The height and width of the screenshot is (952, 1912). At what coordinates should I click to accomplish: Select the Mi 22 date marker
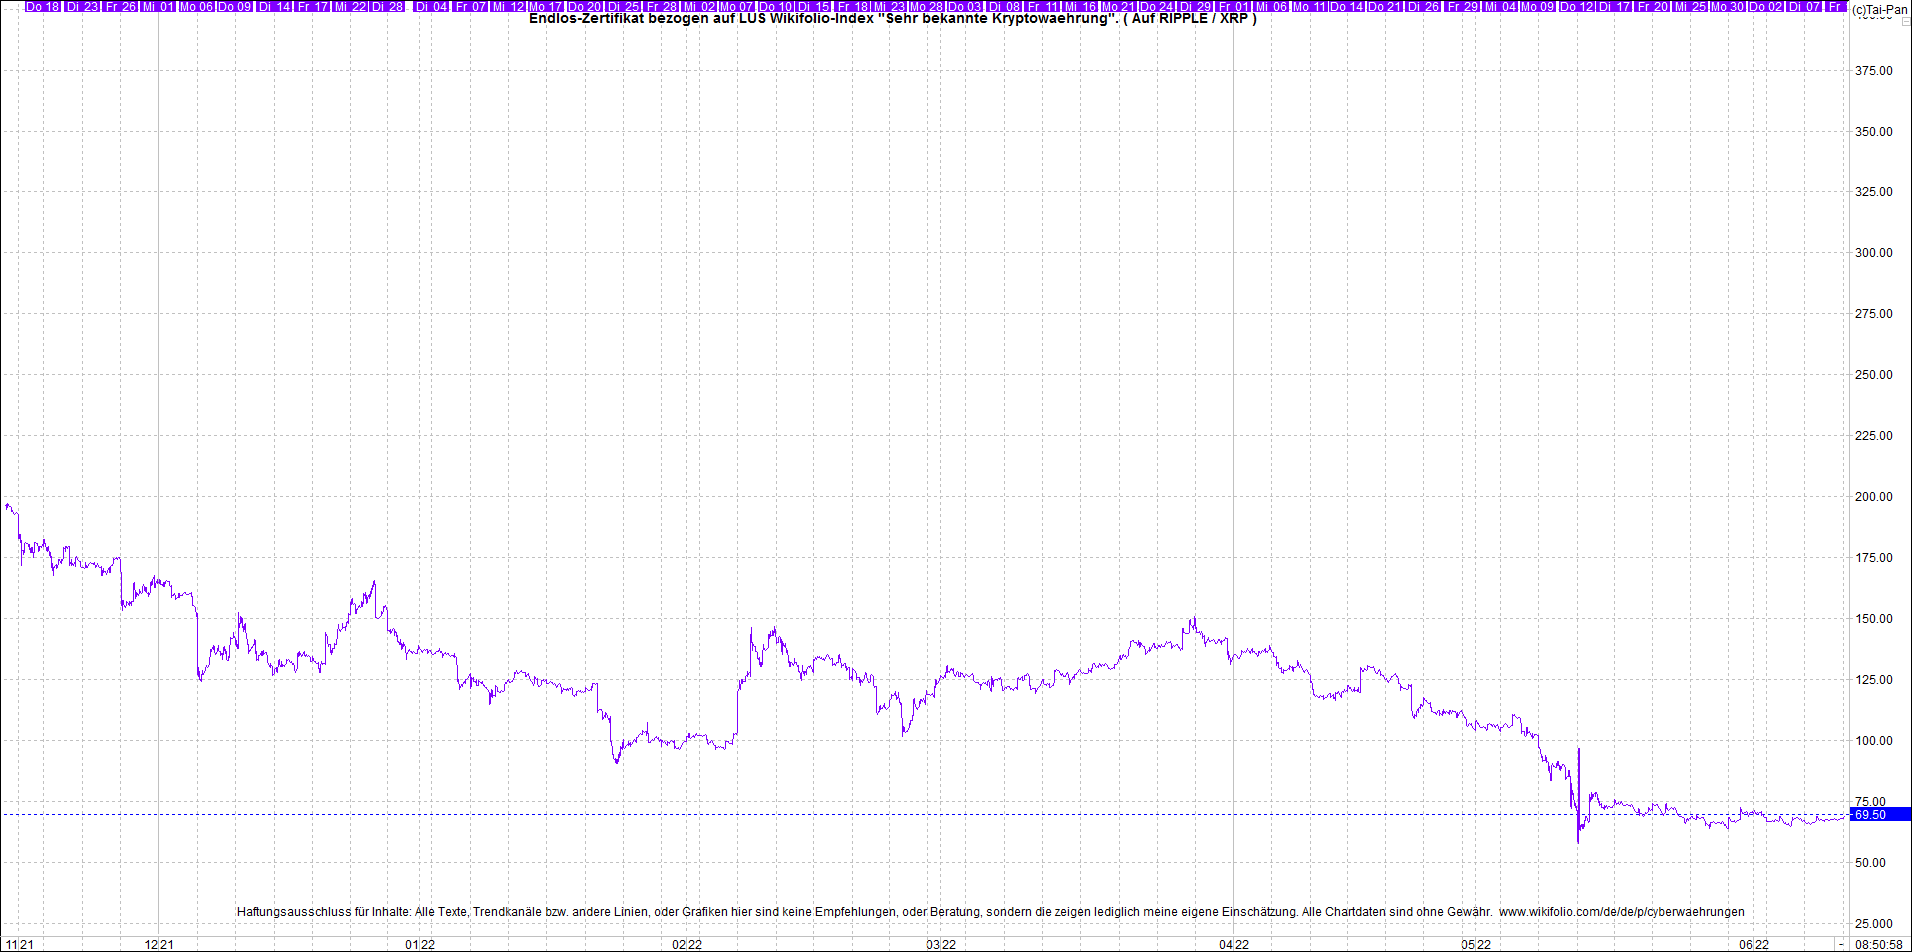click(x=350, y=6)
